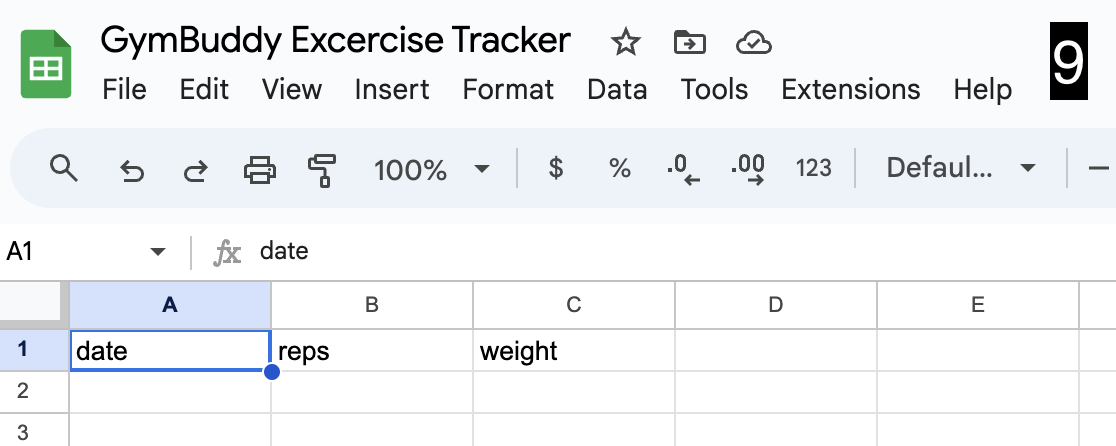
Task: Open the name box dropdown arrow
Action: (158, 252)
